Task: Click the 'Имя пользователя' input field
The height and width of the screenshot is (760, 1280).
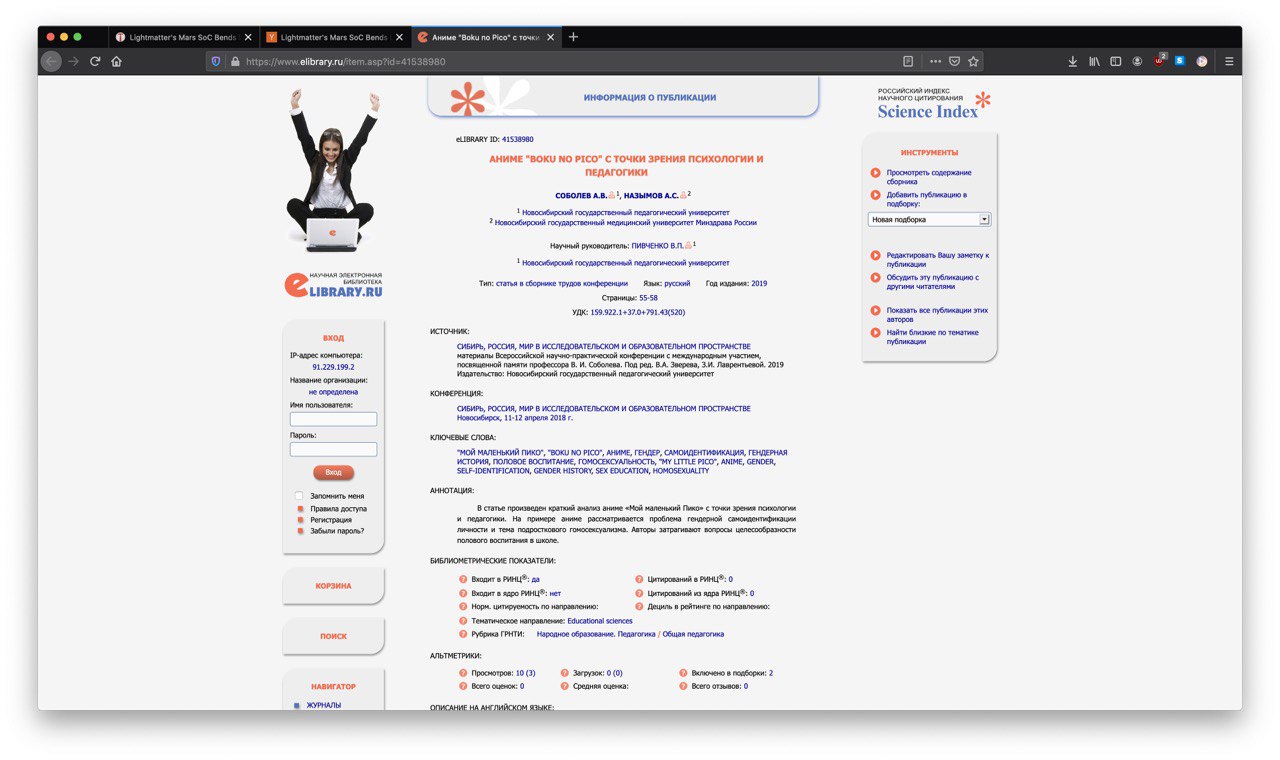Action: coord(333,419)
